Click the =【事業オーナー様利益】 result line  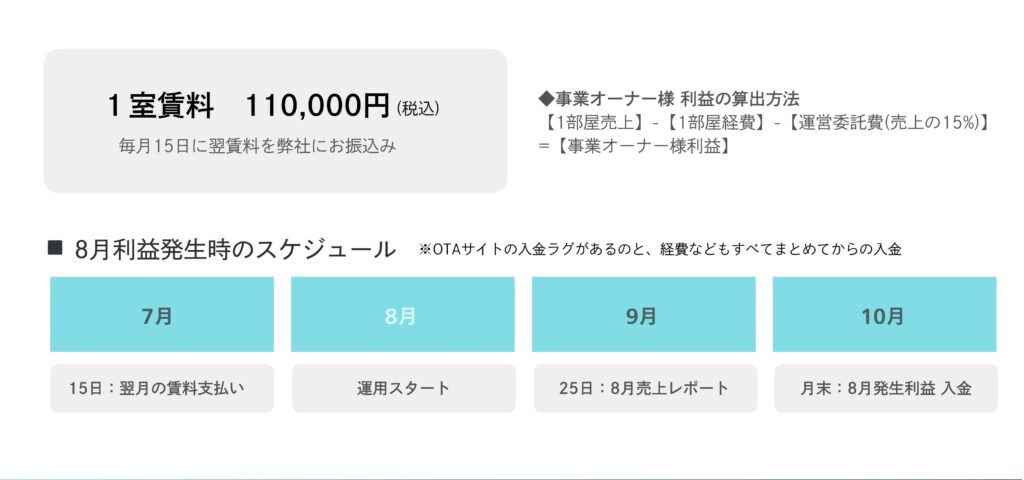pyautogui.click(x=633, y=146)
